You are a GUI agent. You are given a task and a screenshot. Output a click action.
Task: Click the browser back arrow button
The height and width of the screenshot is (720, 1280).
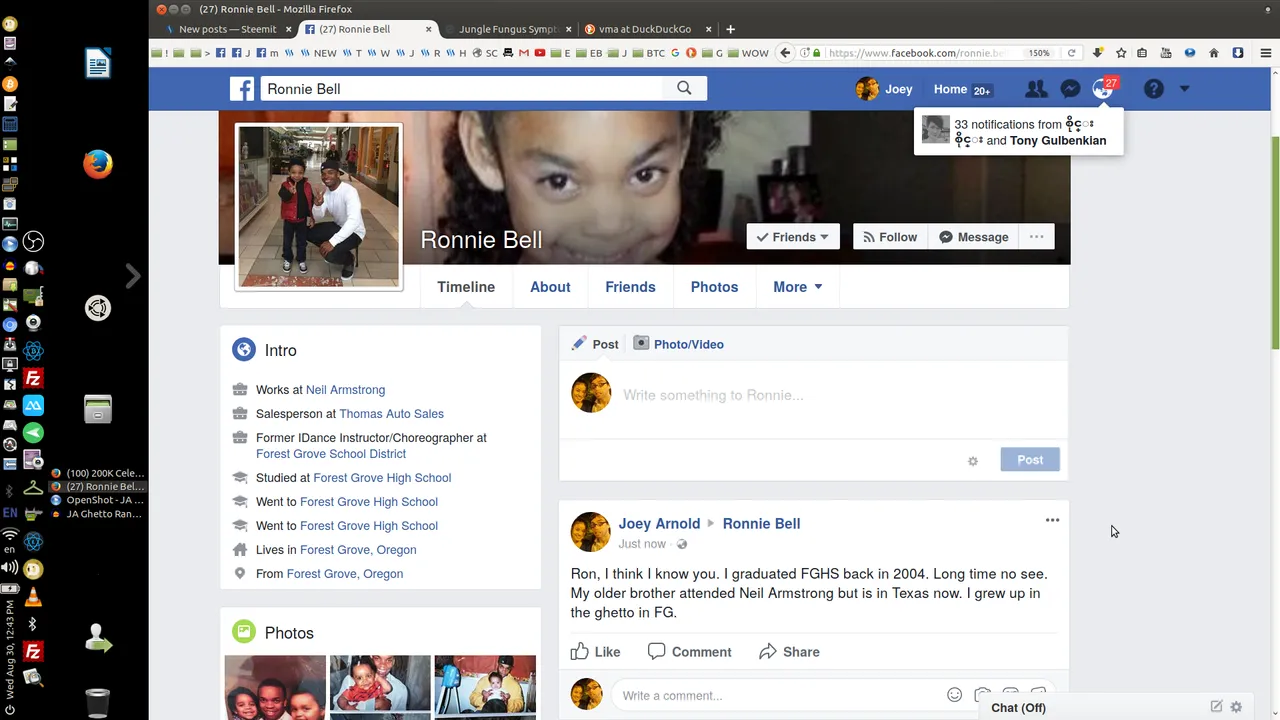tap(786, 53)
